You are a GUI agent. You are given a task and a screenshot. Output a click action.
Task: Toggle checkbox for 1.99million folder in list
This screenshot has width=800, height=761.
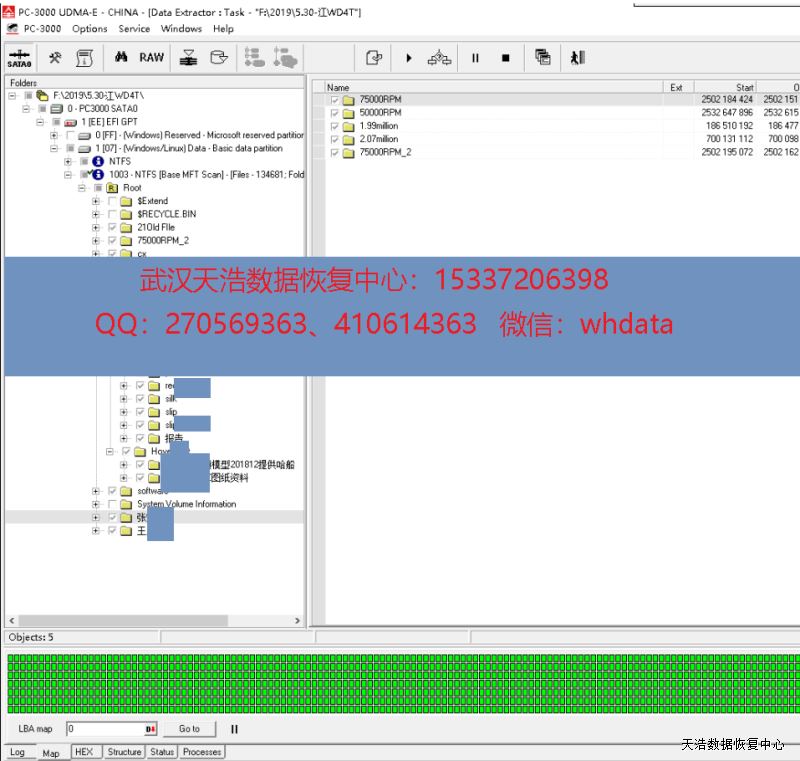pyautogui.click(x=335, y=126)
